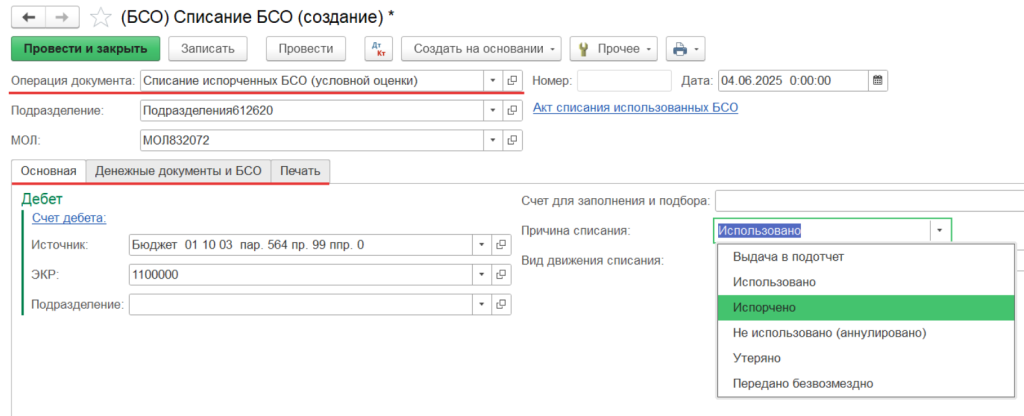The width and height of the screenshot is (1024, 416).
Task: Open the Создать на основании menu
Action: tap(481, 49)
